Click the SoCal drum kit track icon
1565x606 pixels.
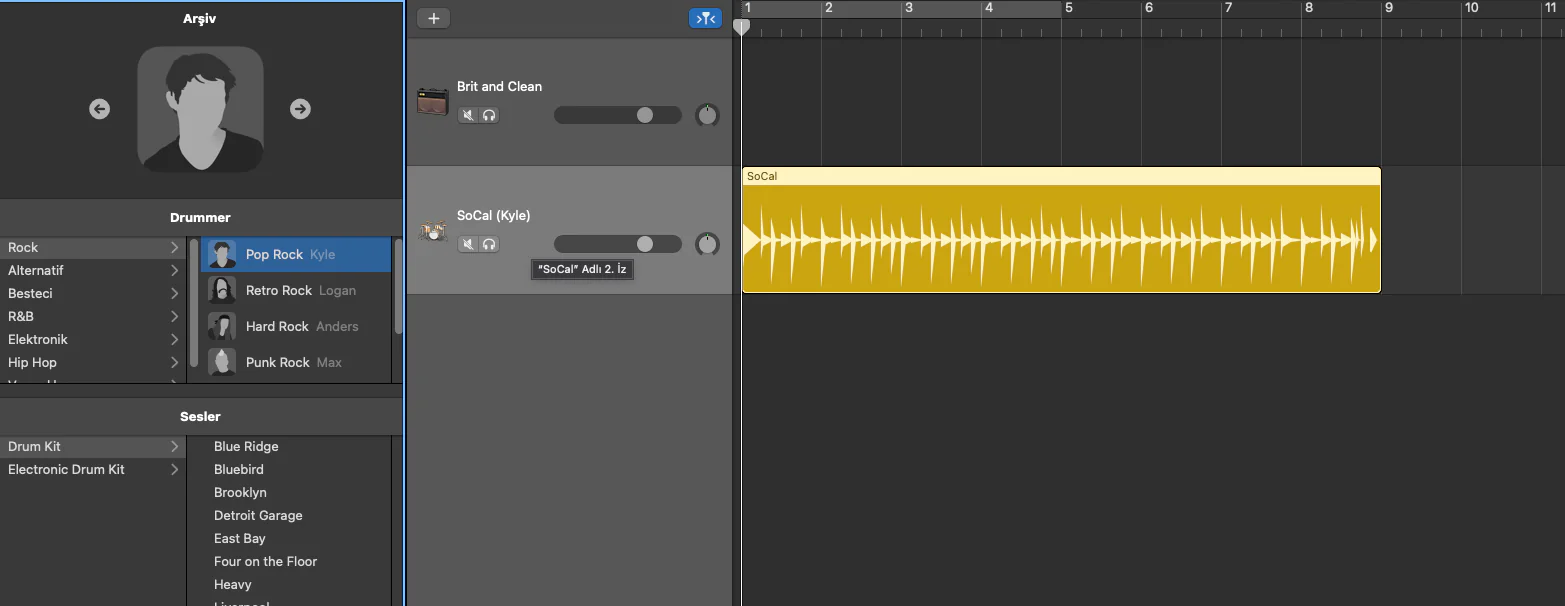[432, 231]
